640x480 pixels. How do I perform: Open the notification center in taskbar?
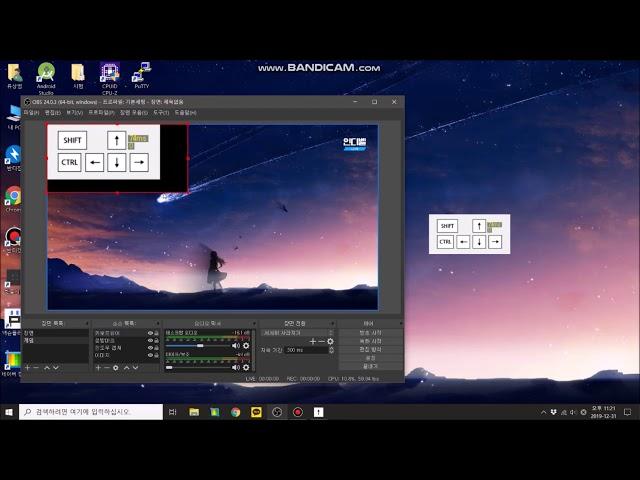pyautogui.click(x=627, y=412)
